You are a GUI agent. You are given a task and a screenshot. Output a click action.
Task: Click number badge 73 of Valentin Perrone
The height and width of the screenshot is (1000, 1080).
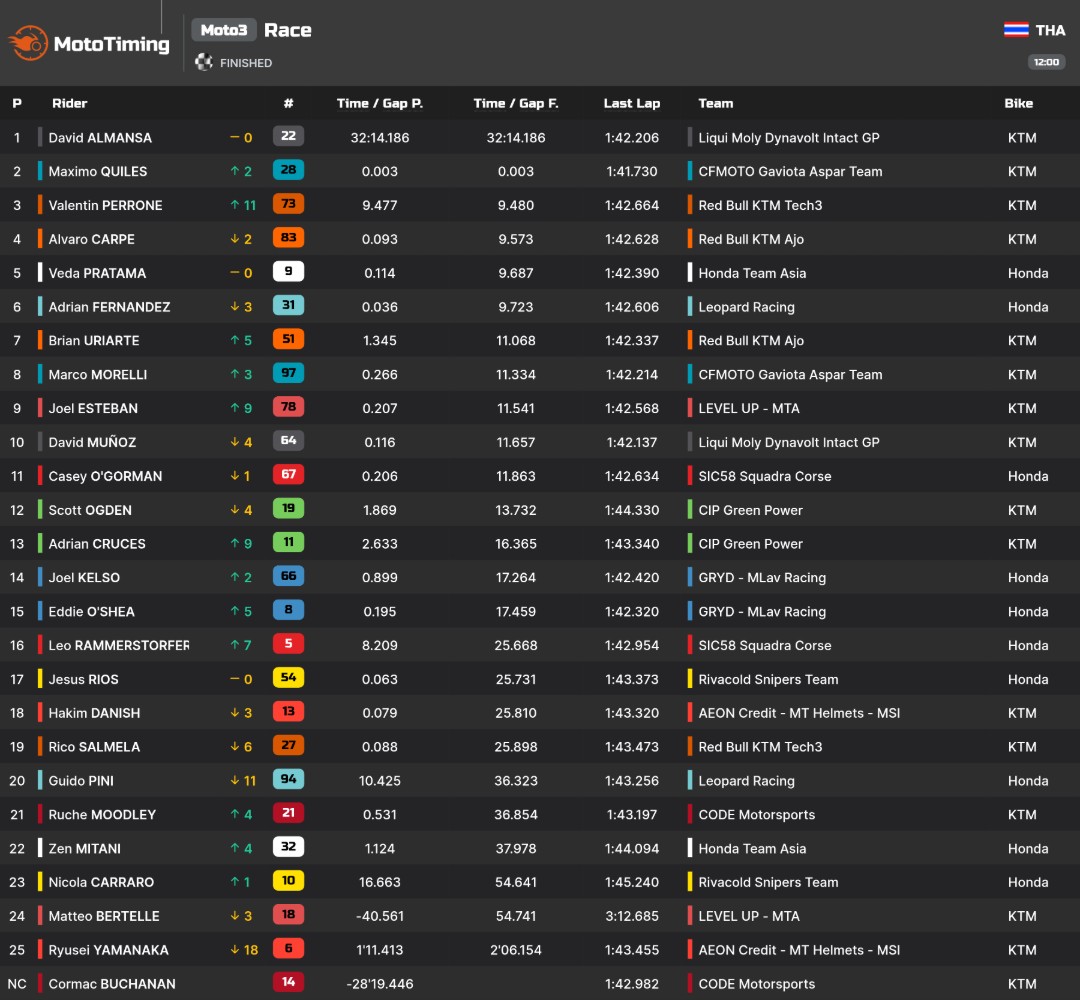tap(289, 203)
